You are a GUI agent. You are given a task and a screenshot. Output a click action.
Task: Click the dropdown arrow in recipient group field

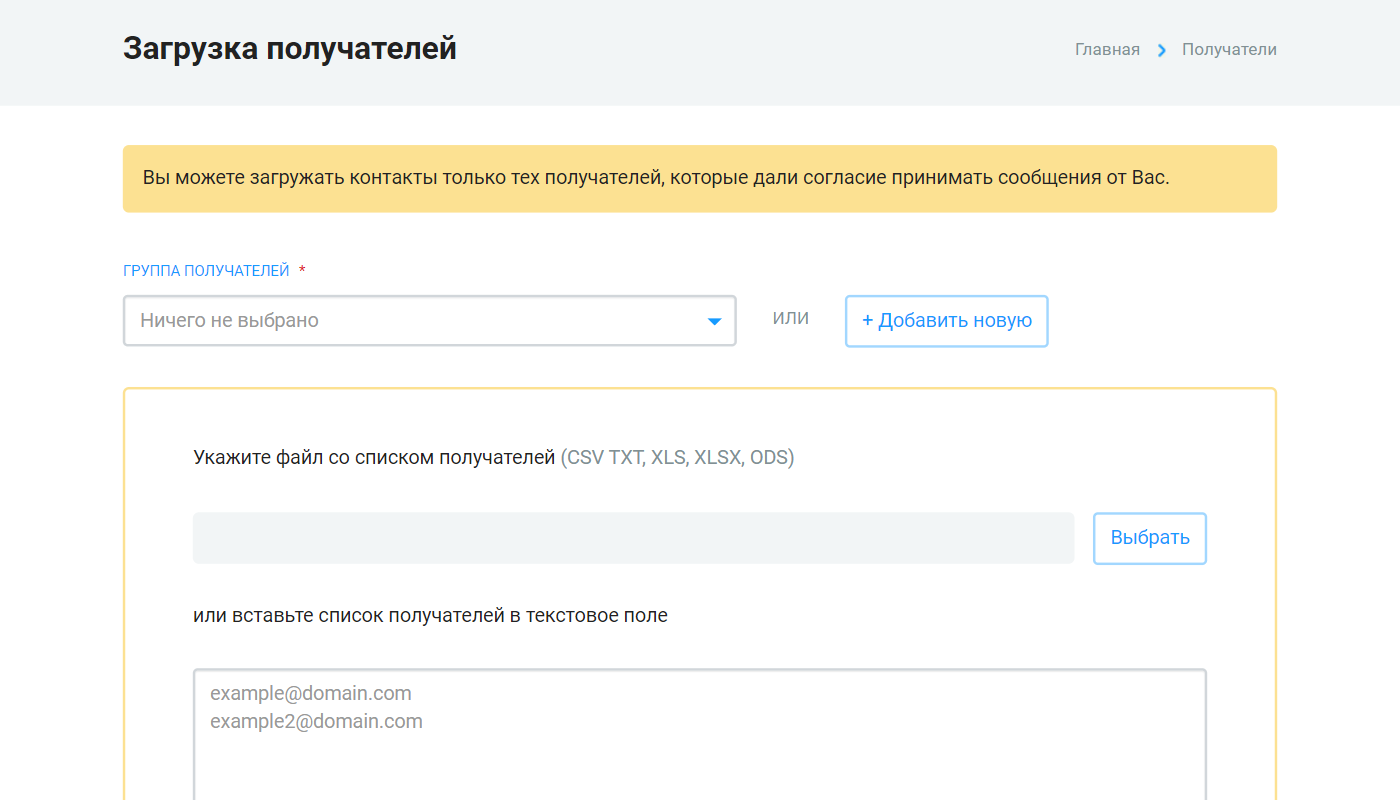coord(715,322)
